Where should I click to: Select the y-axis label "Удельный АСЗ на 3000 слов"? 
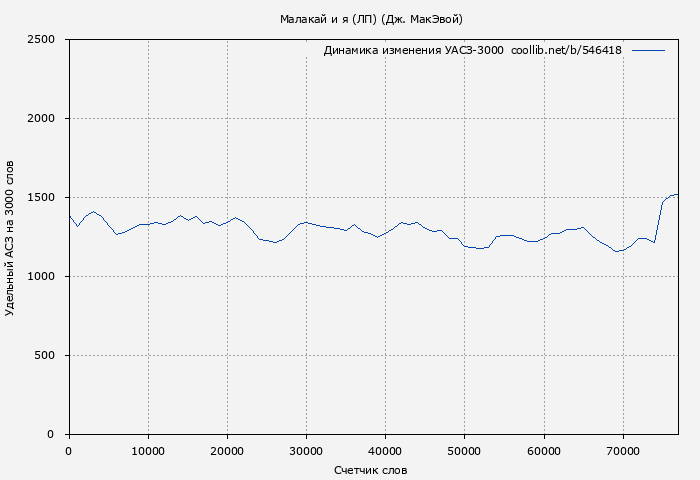(x=10, y=237)
